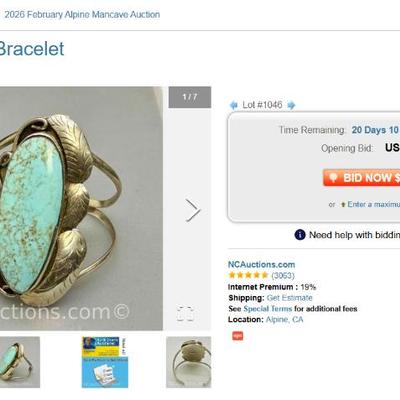The image size is (400, 400).
Task: Select first turquoise bracelet thumbnail
Action: [x=20, y=362]
